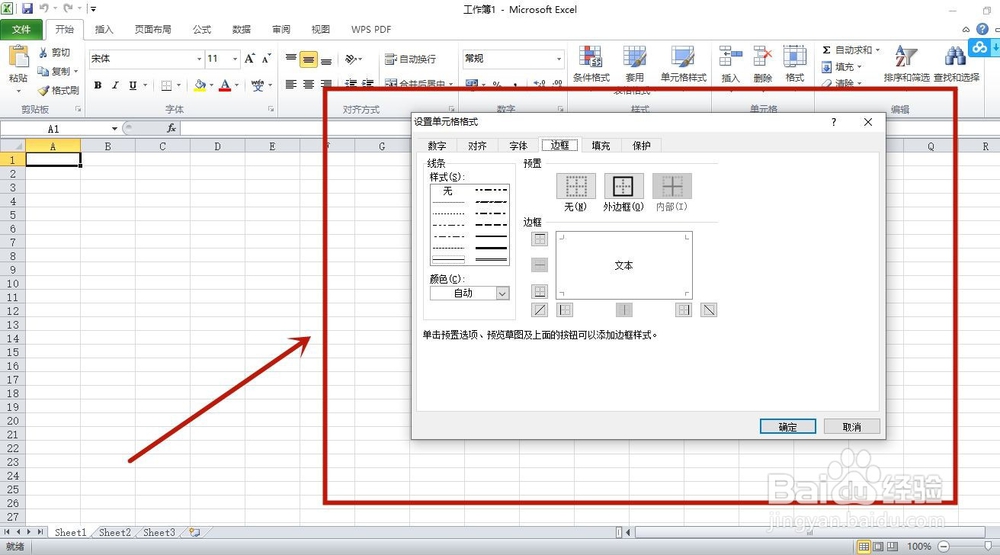Switch to dialog's 保护 tab
Screen dimensions: 1000x555
coord(642,145)
